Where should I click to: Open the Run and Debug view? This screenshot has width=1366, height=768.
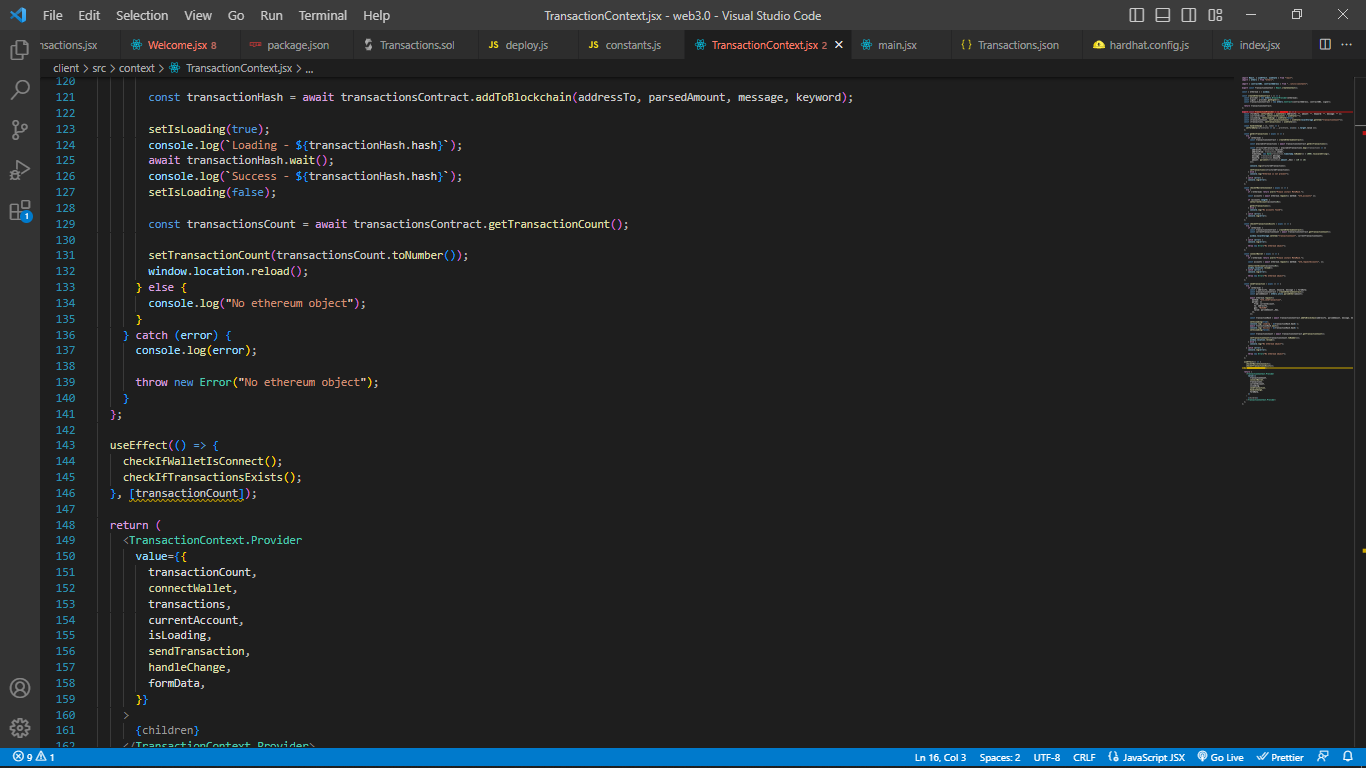click(x=20, y=170)
